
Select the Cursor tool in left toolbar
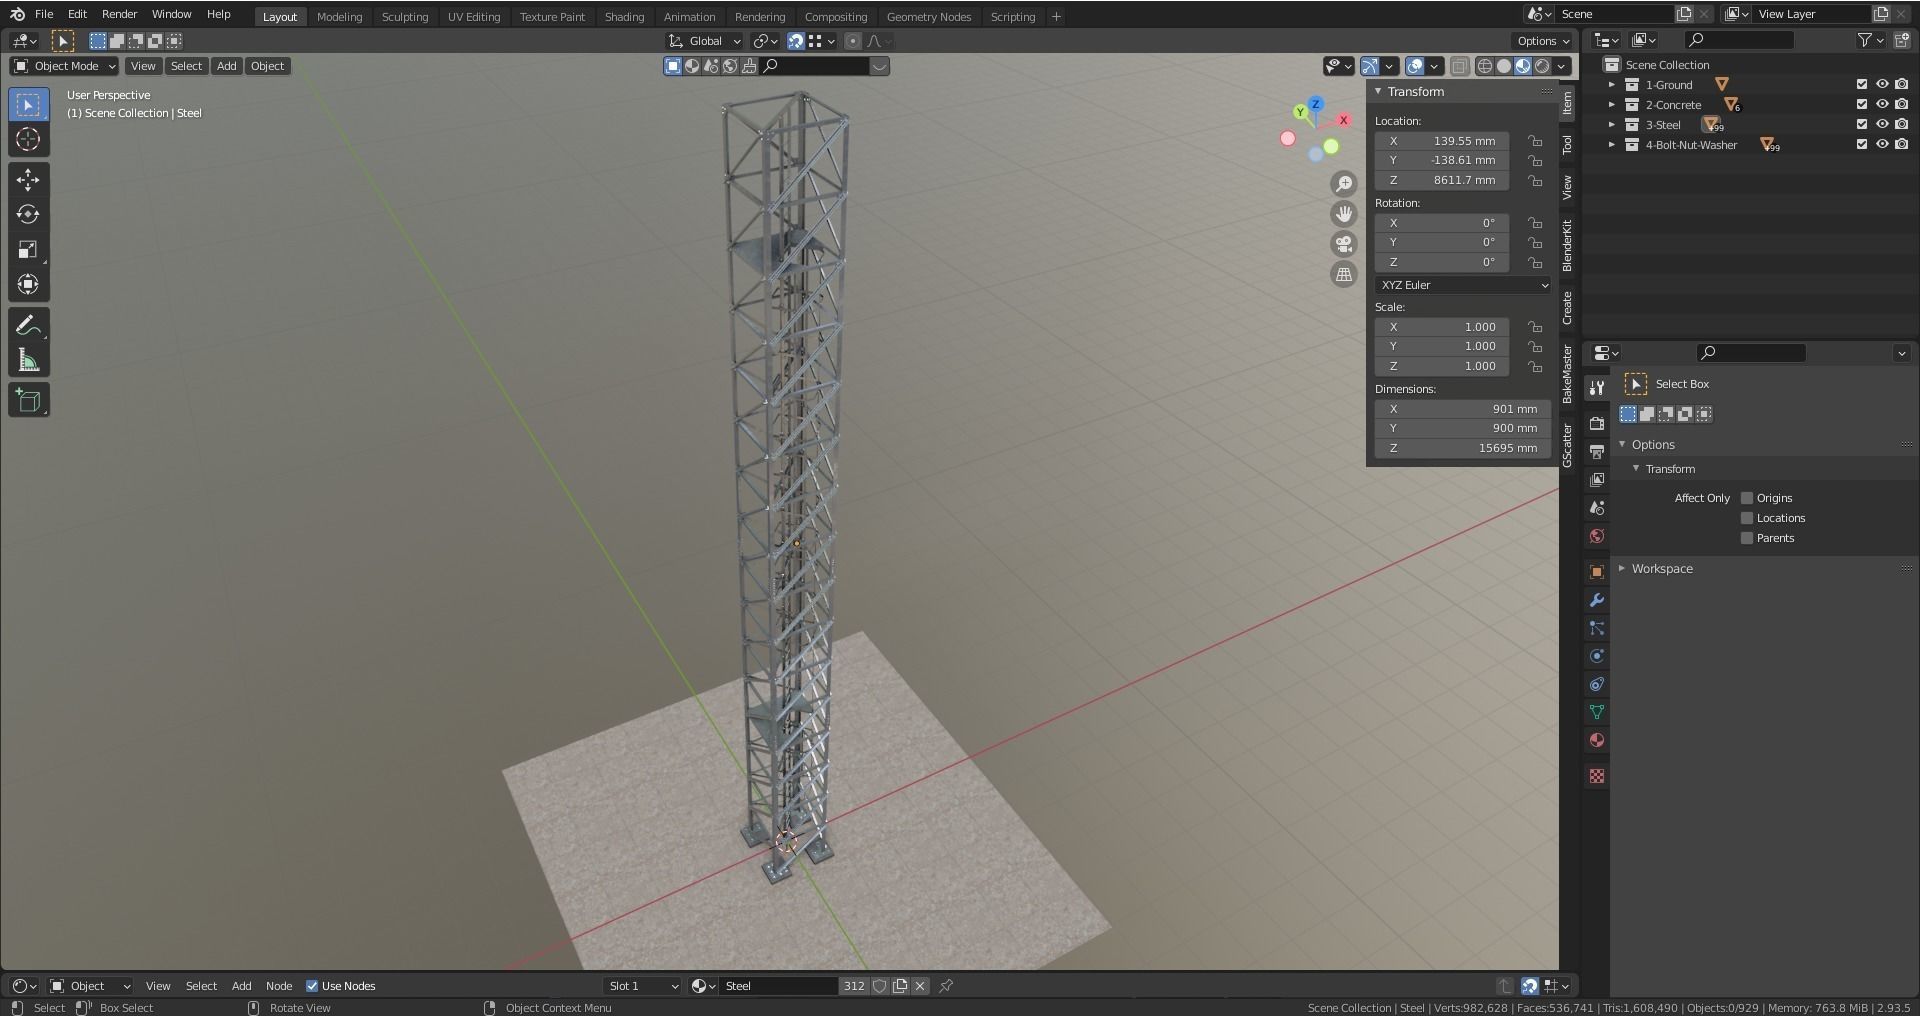point(28,140)
